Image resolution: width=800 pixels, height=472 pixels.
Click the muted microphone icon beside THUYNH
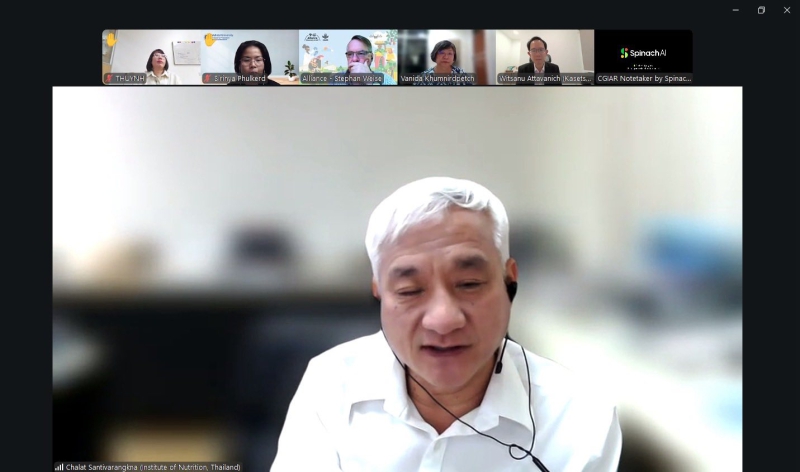[x=109, y=78]
